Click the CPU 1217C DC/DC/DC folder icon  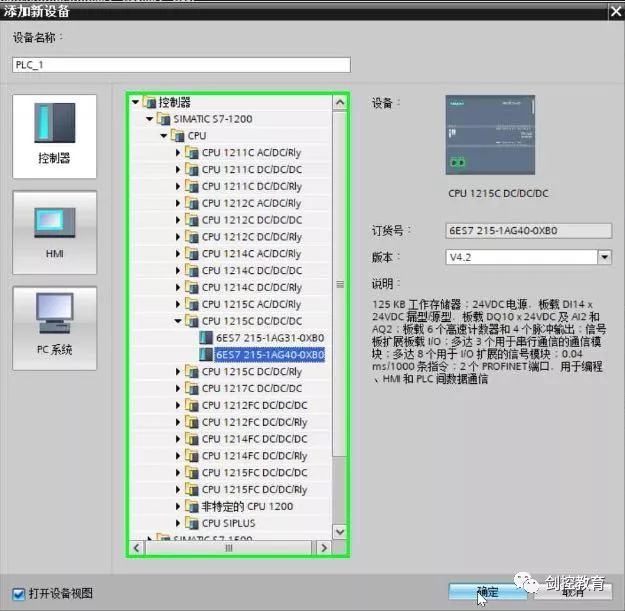pos(192,388)
